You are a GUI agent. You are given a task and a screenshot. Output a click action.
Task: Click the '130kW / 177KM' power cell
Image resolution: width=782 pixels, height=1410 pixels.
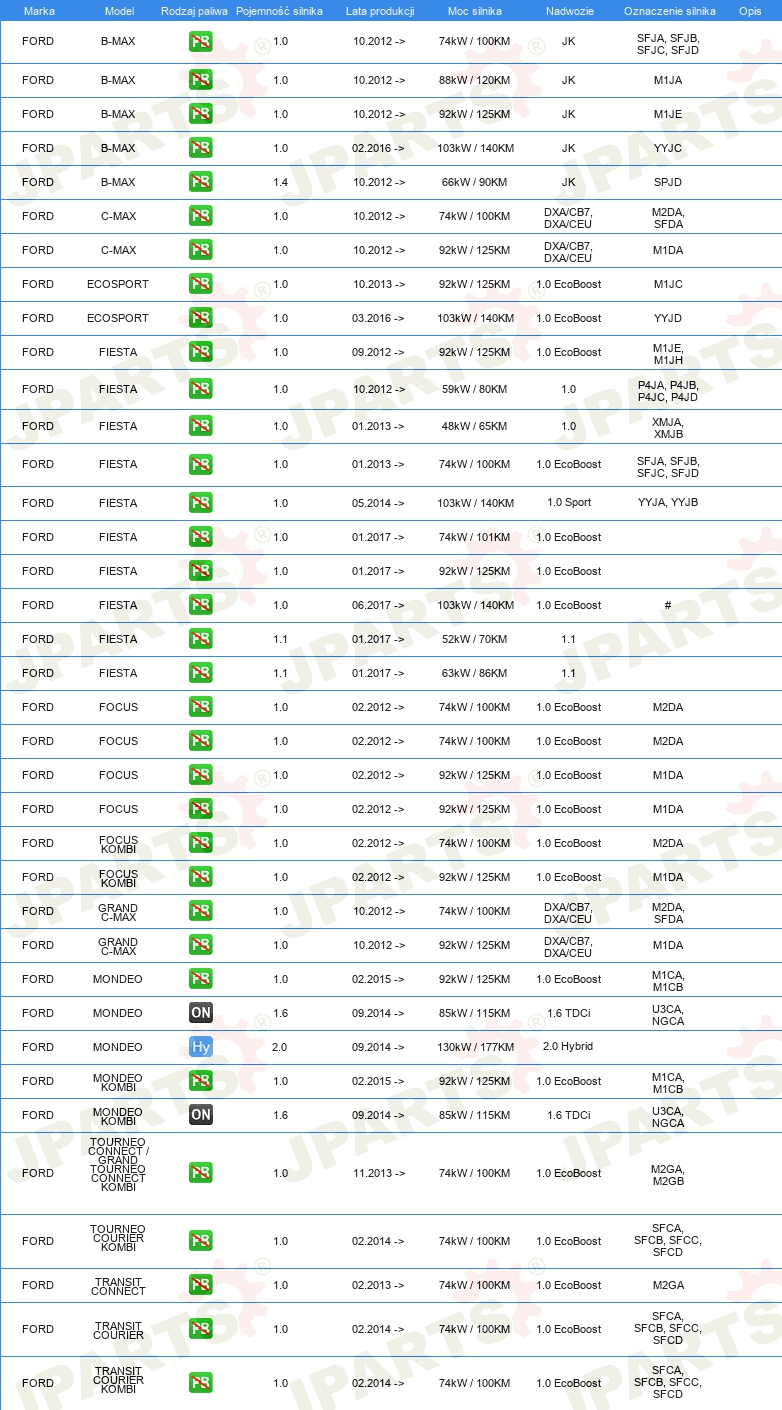pos(477,1047)
